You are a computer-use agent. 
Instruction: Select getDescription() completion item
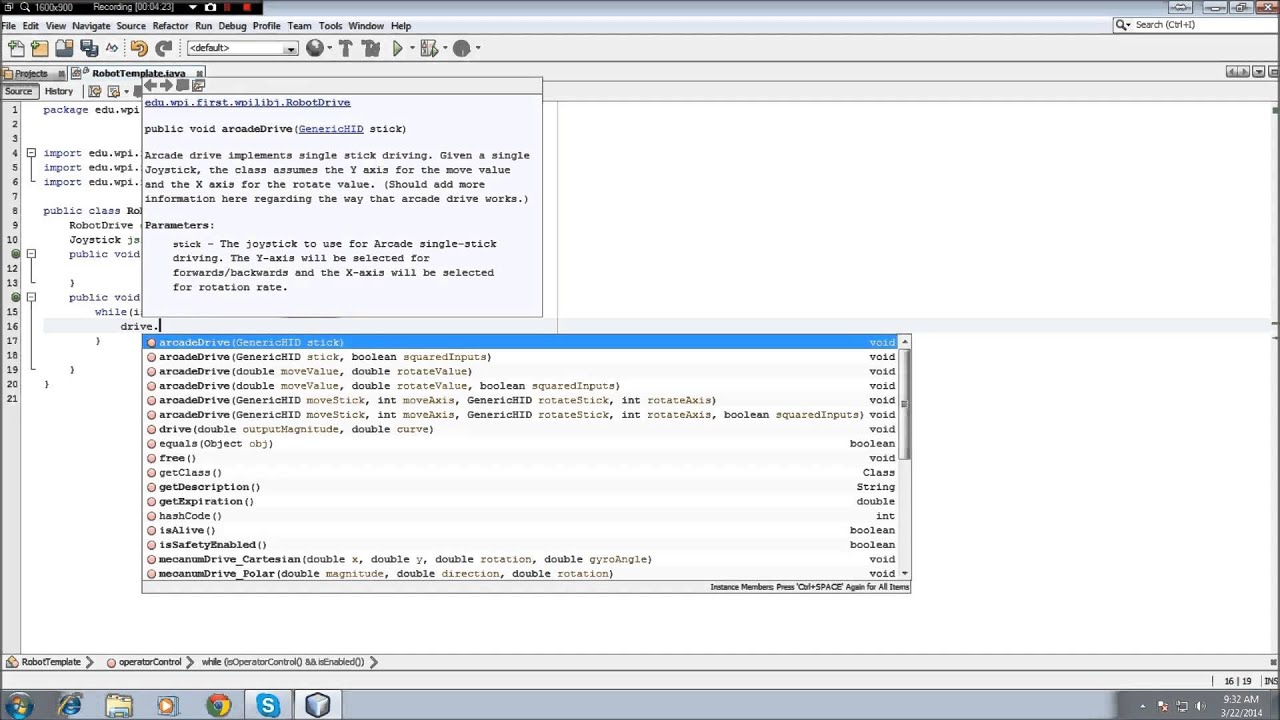520,487
